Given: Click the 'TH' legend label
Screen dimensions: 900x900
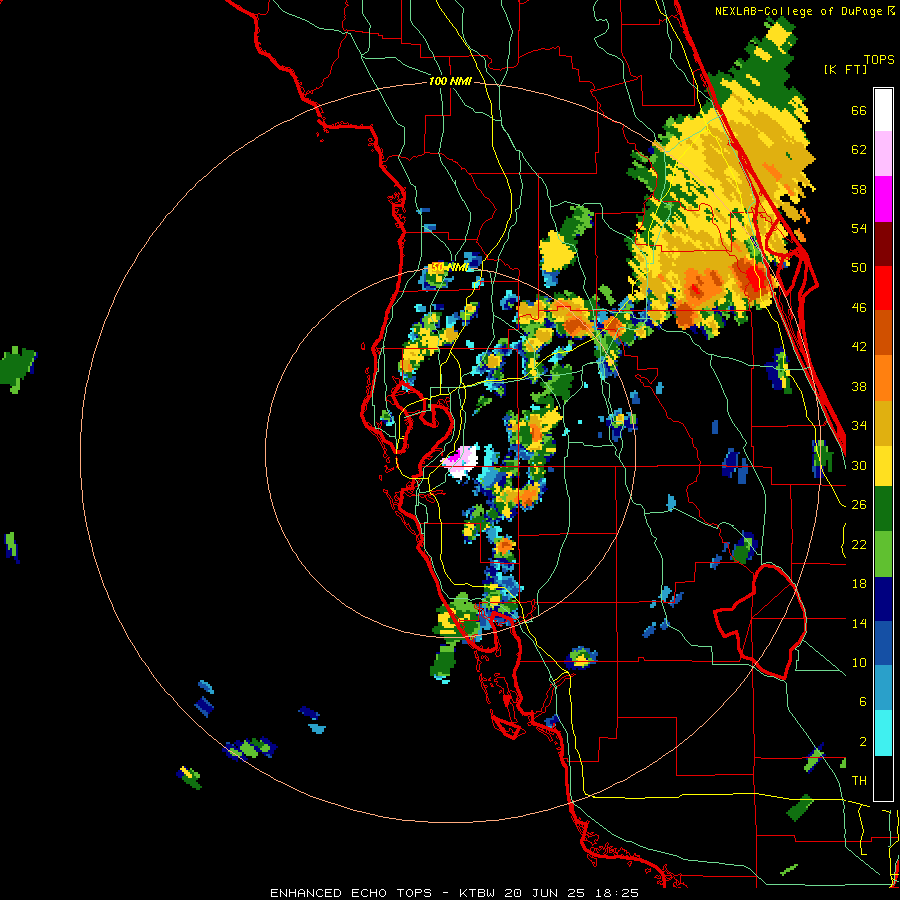Looking at the screenshot, I should pos(859,781).
